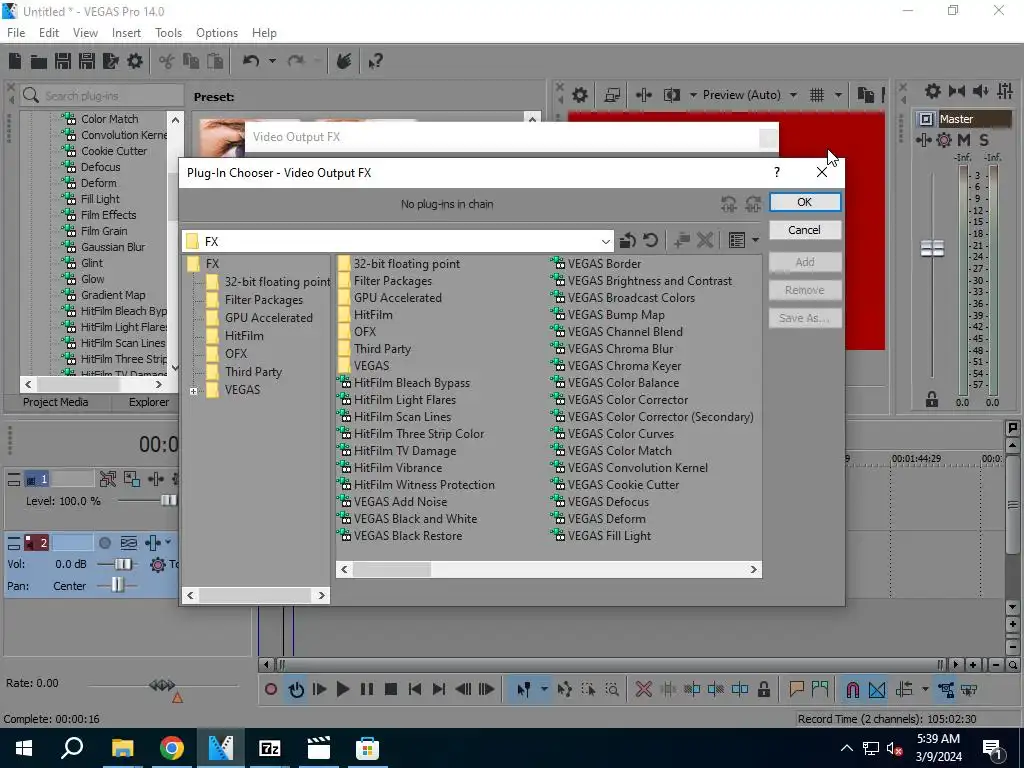This screenshot has height=768, width=1024.
Task: Click the Undo arrow in main toolbar
Action: (251, 61)
